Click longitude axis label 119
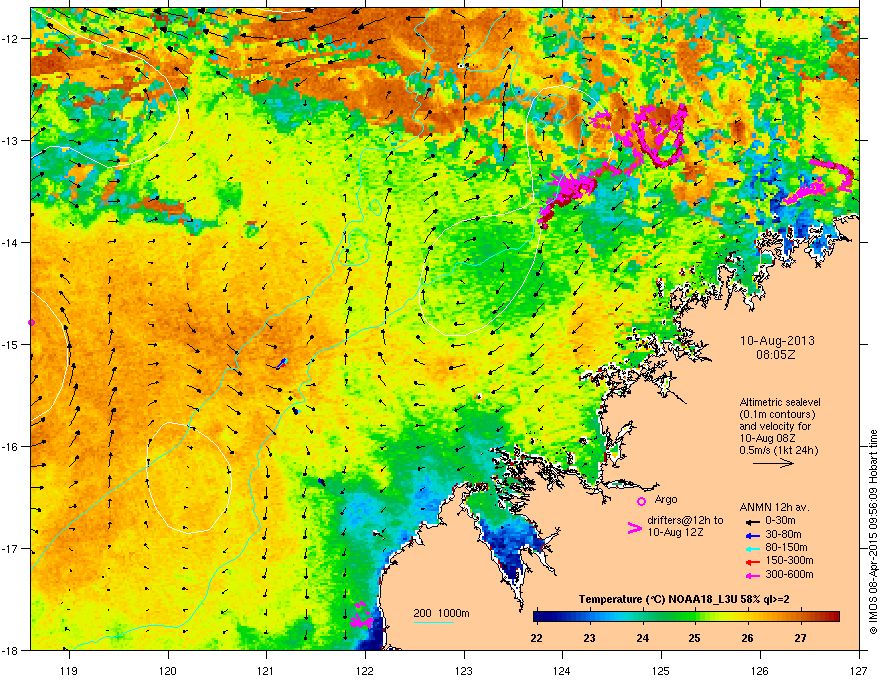The image size is (880, 680). pyautogui.click(x=69, y=670)
